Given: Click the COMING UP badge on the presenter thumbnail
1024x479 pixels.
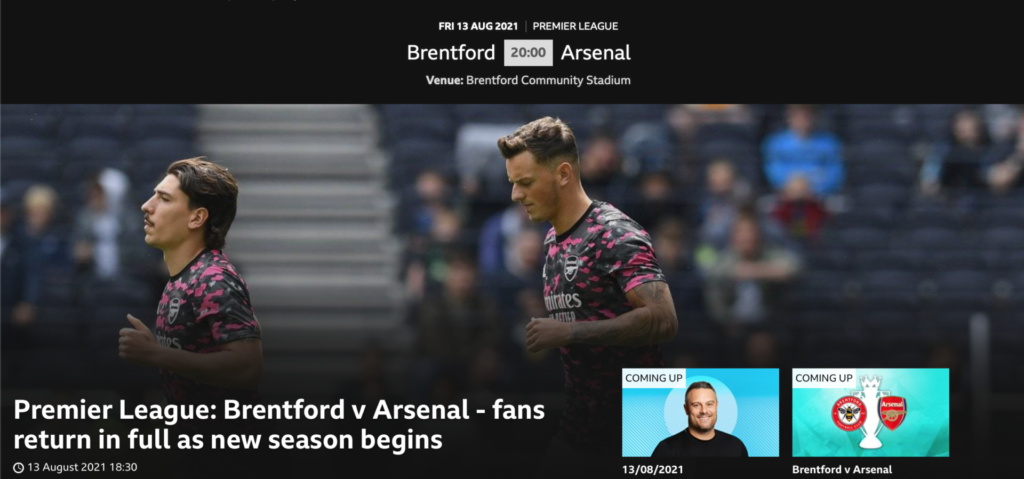Looking at the screenshot, I should (654, 378).
